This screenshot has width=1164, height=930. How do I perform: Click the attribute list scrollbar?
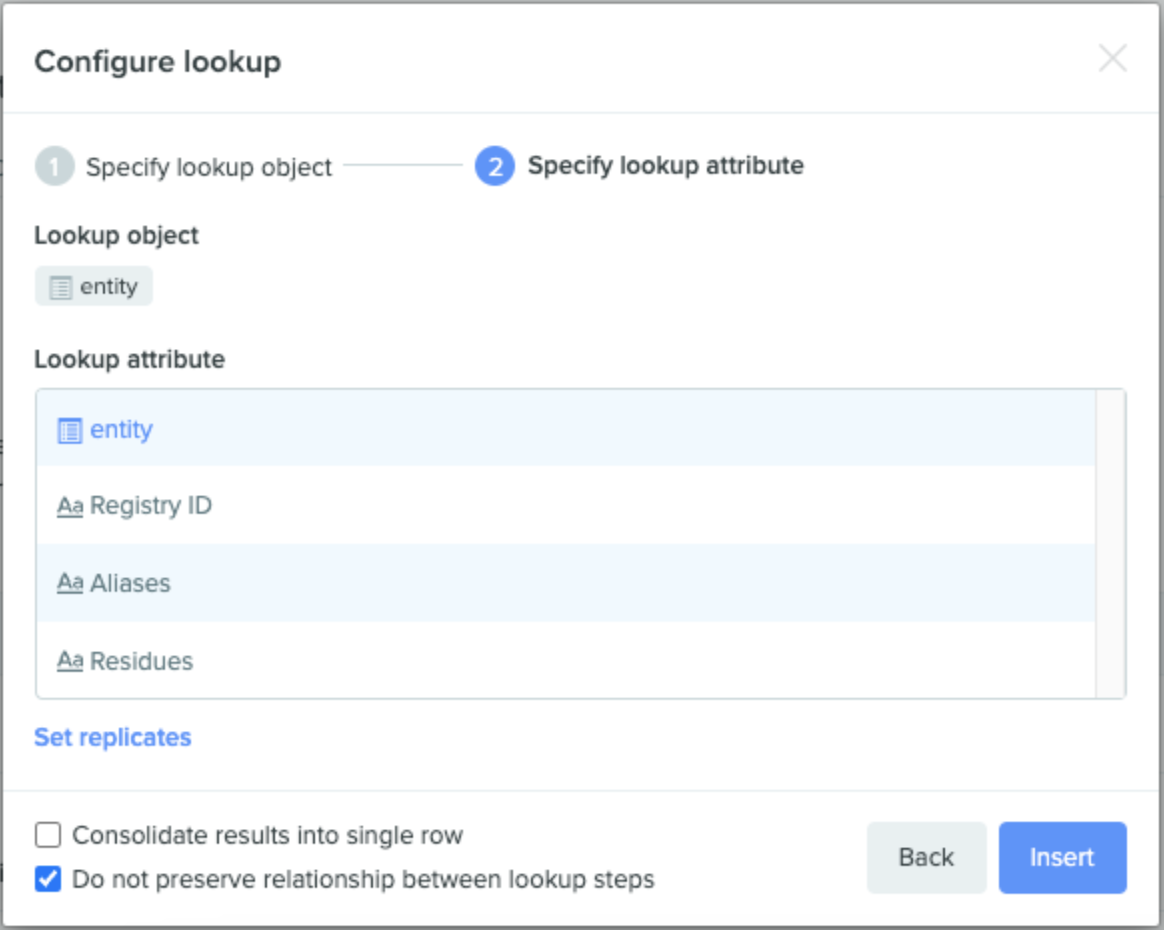[1111, 544]
